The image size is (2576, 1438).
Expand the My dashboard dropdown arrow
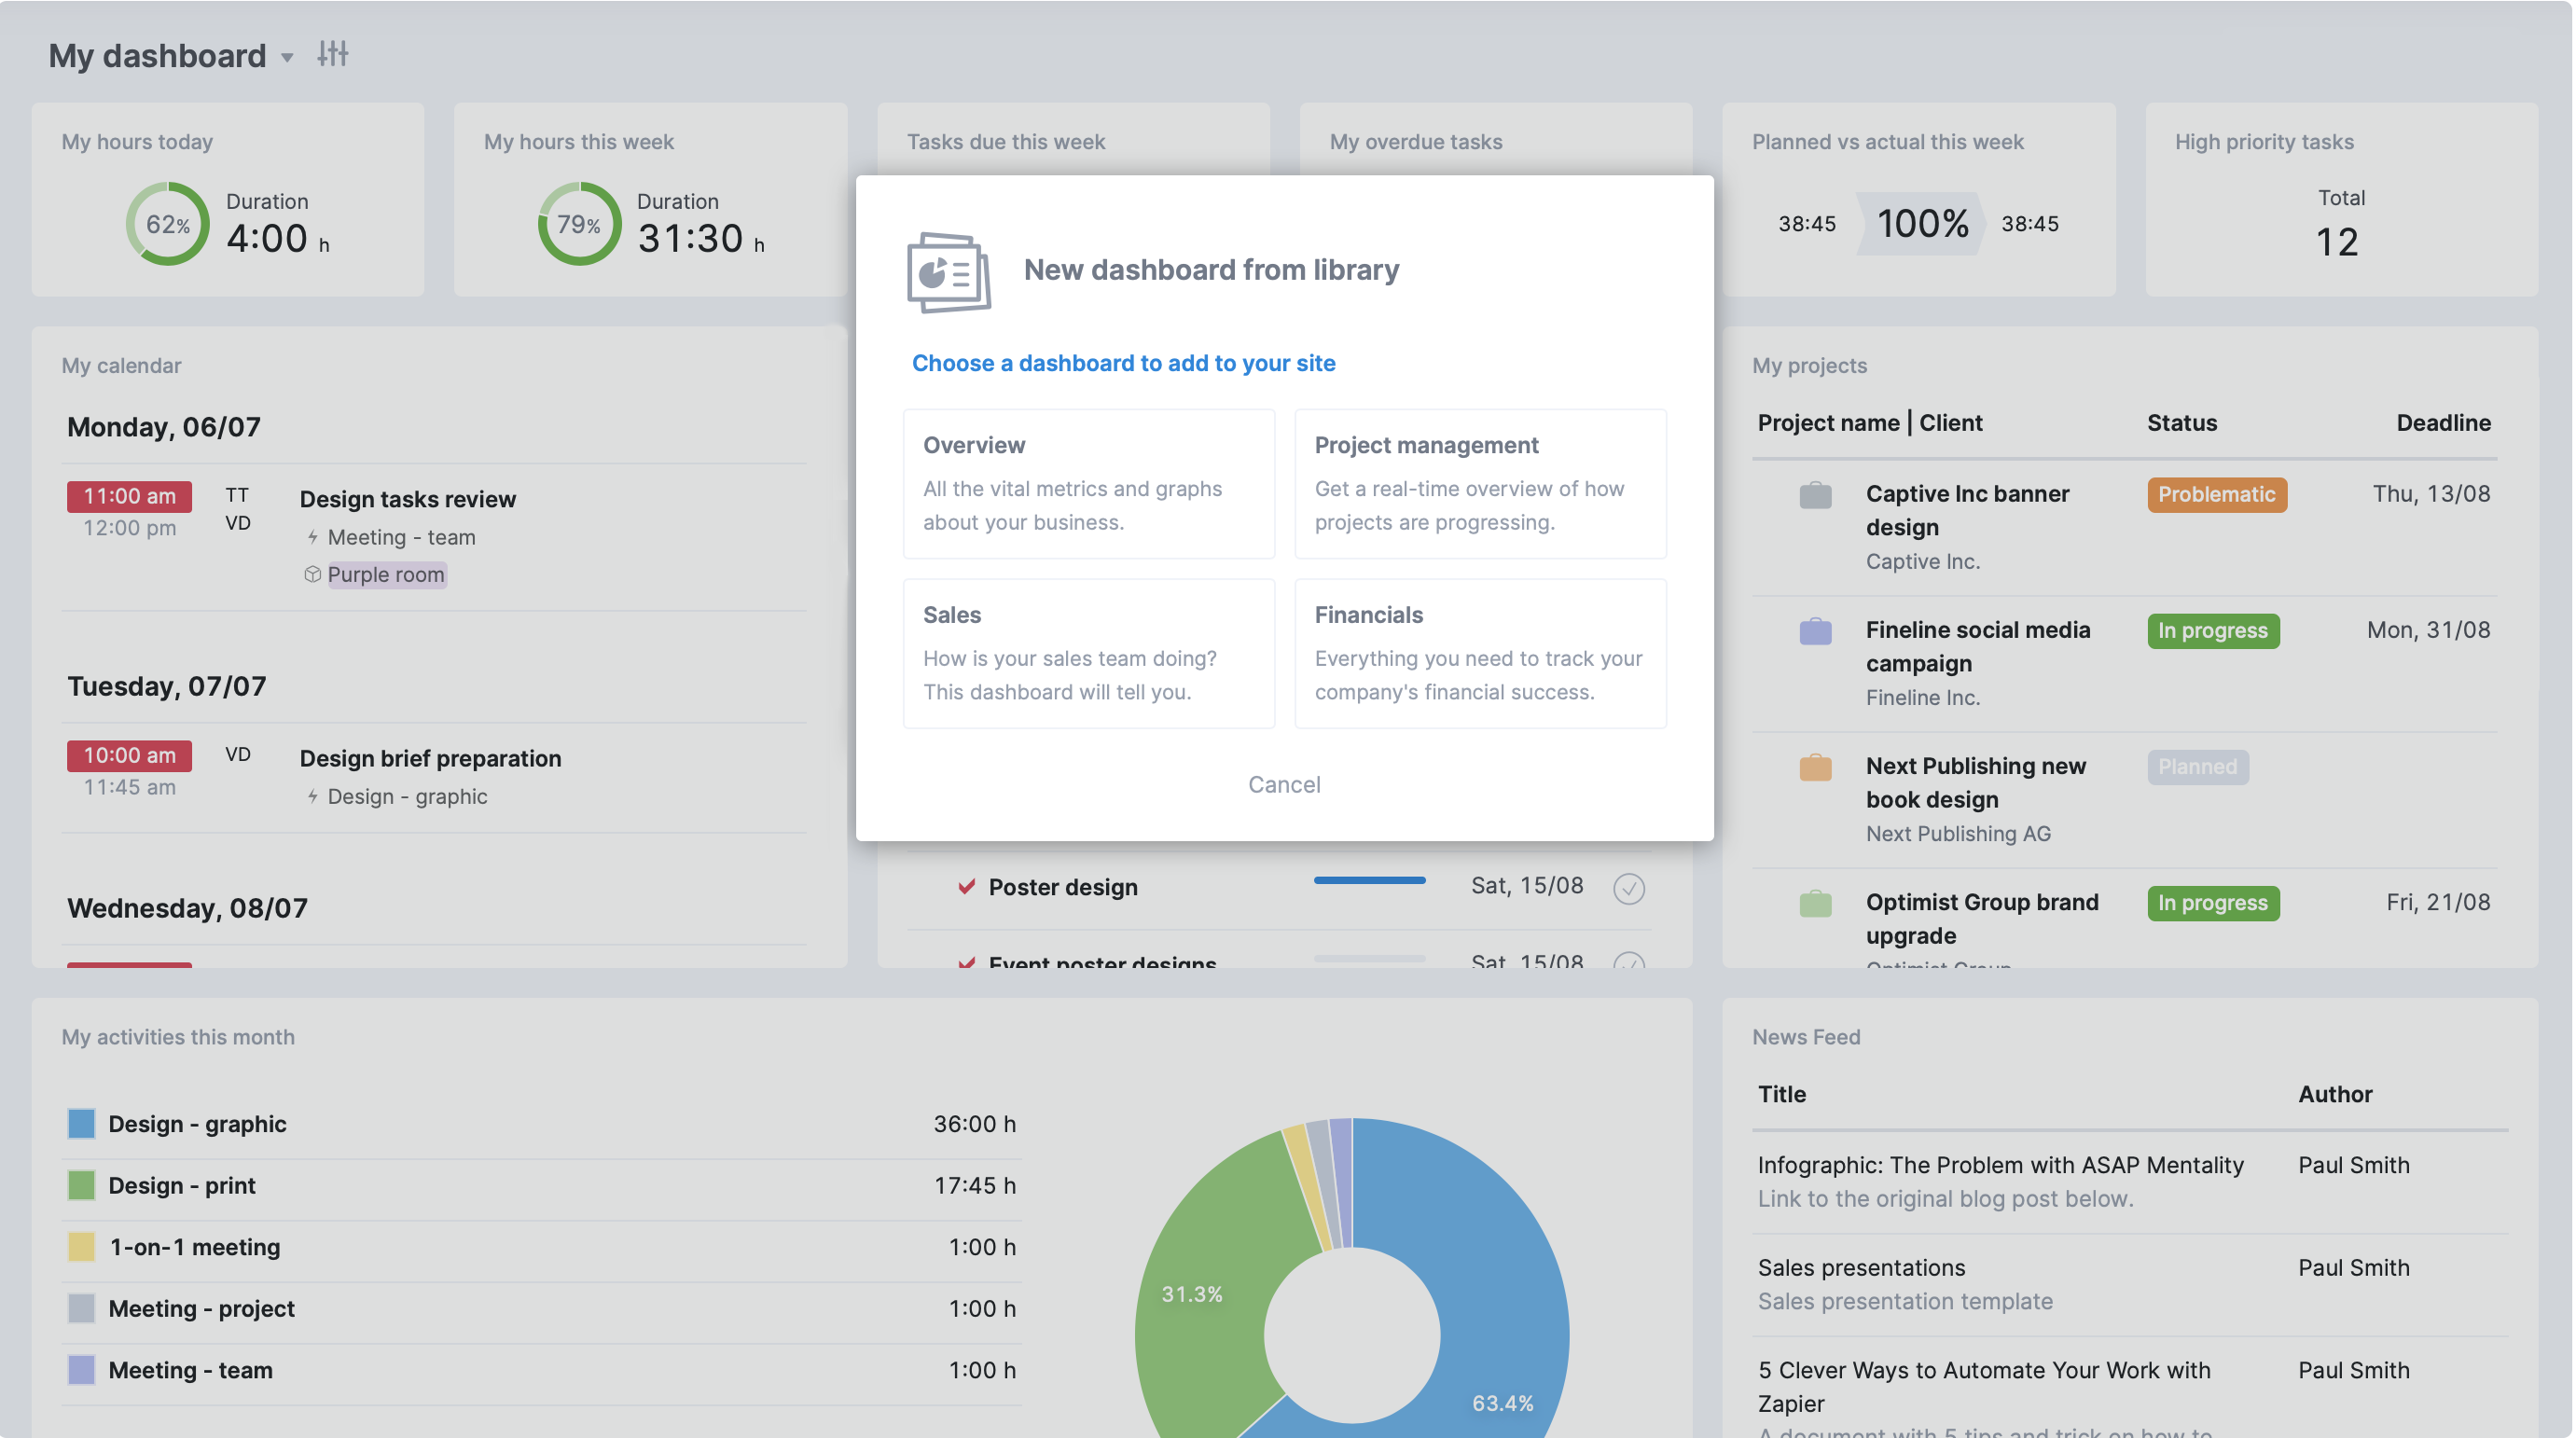pos(287,58)
